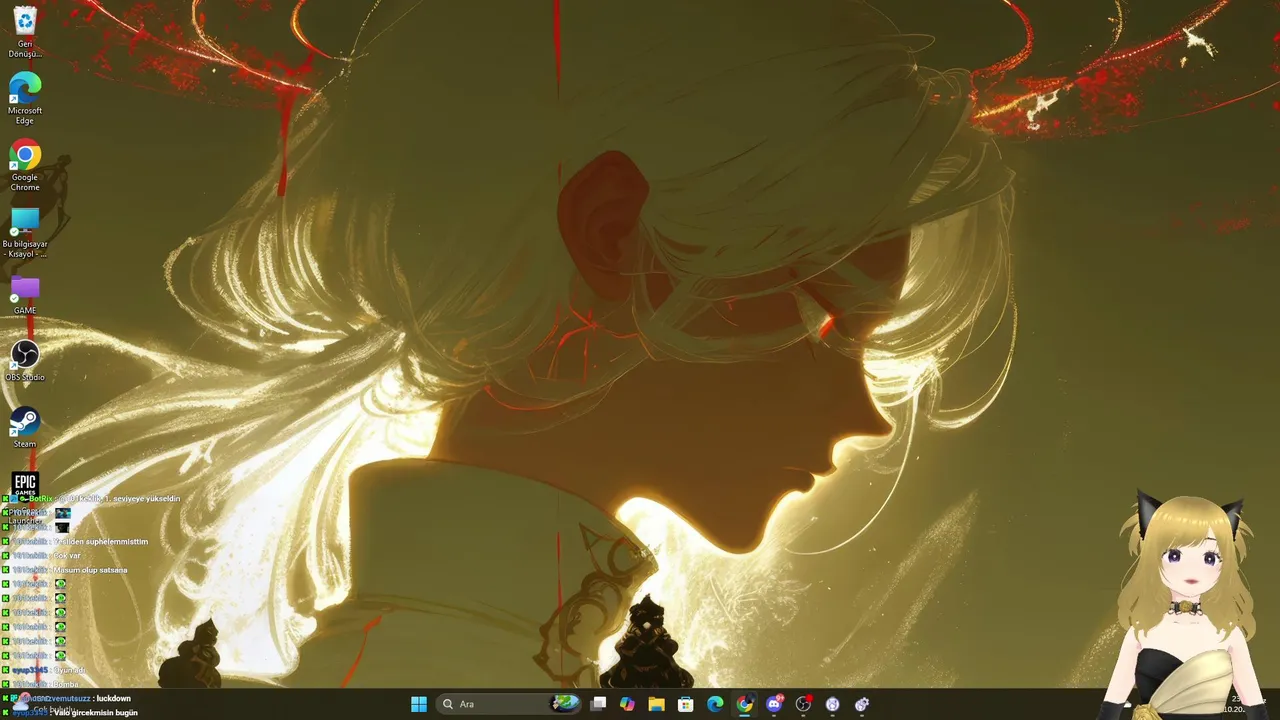Screen dimensions: 1280x720
Task: Select Epic Games Launcher desktop icon
Action: (25, 496)
